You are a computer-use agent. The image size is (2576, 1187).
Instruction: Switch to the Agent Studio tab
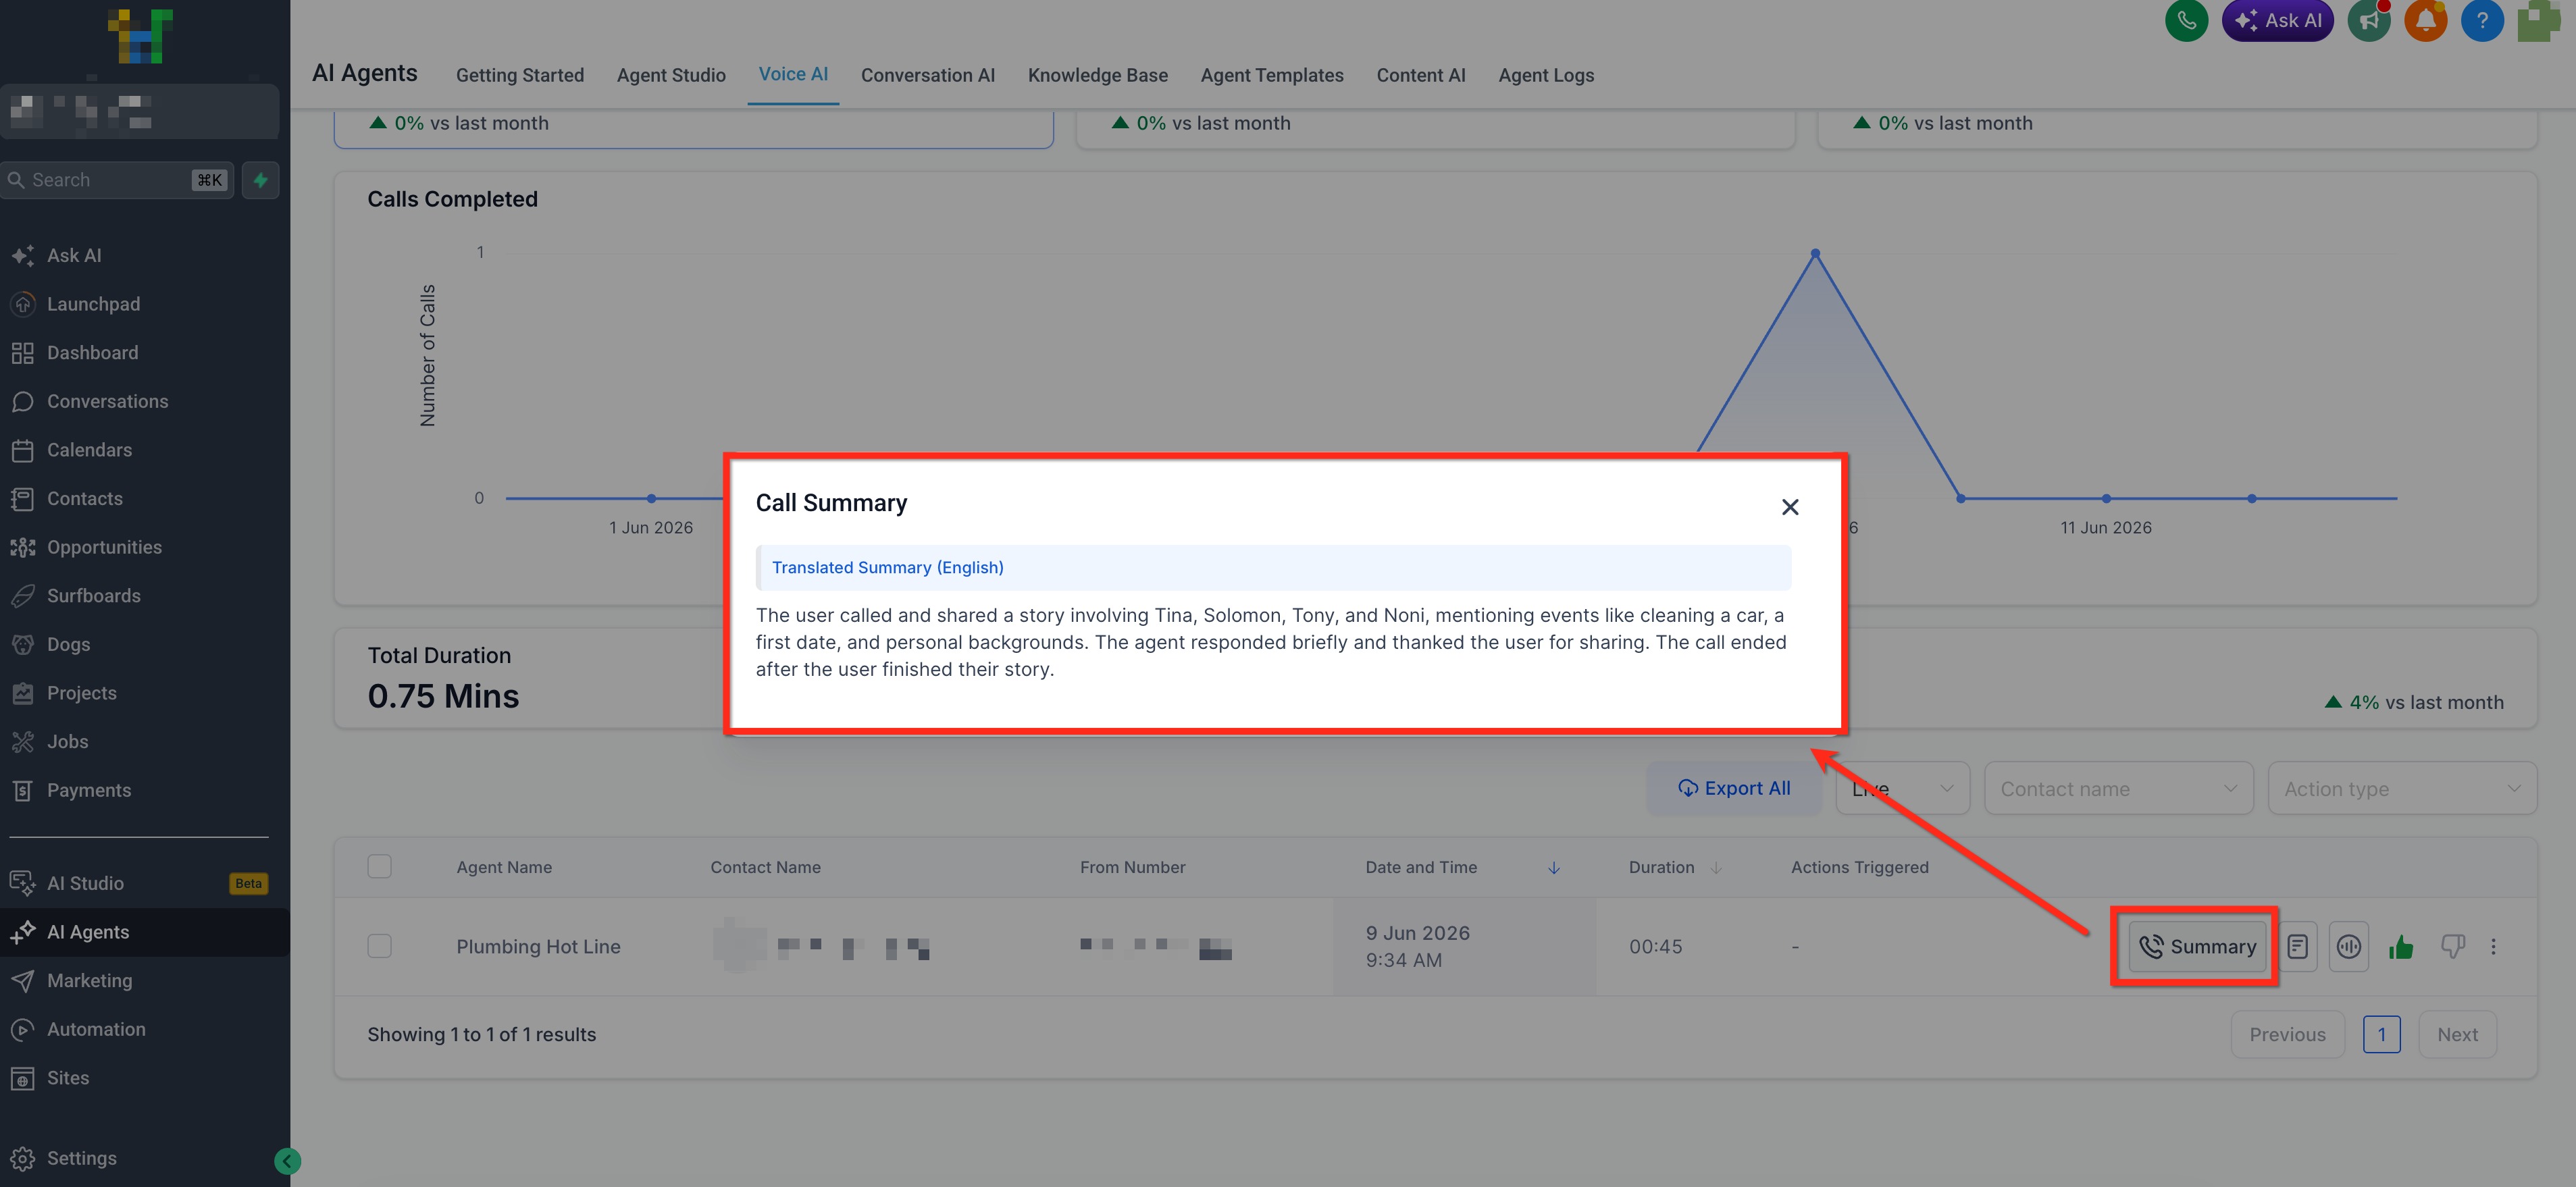(671, 75)
